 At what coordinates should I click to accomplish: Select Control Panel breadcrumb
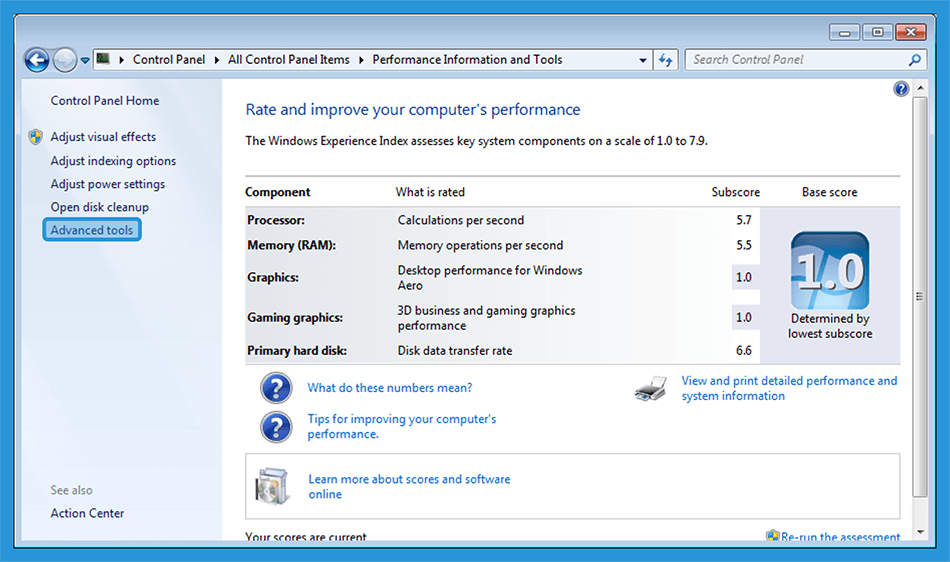pyautogui.click(x=169, y=59)
